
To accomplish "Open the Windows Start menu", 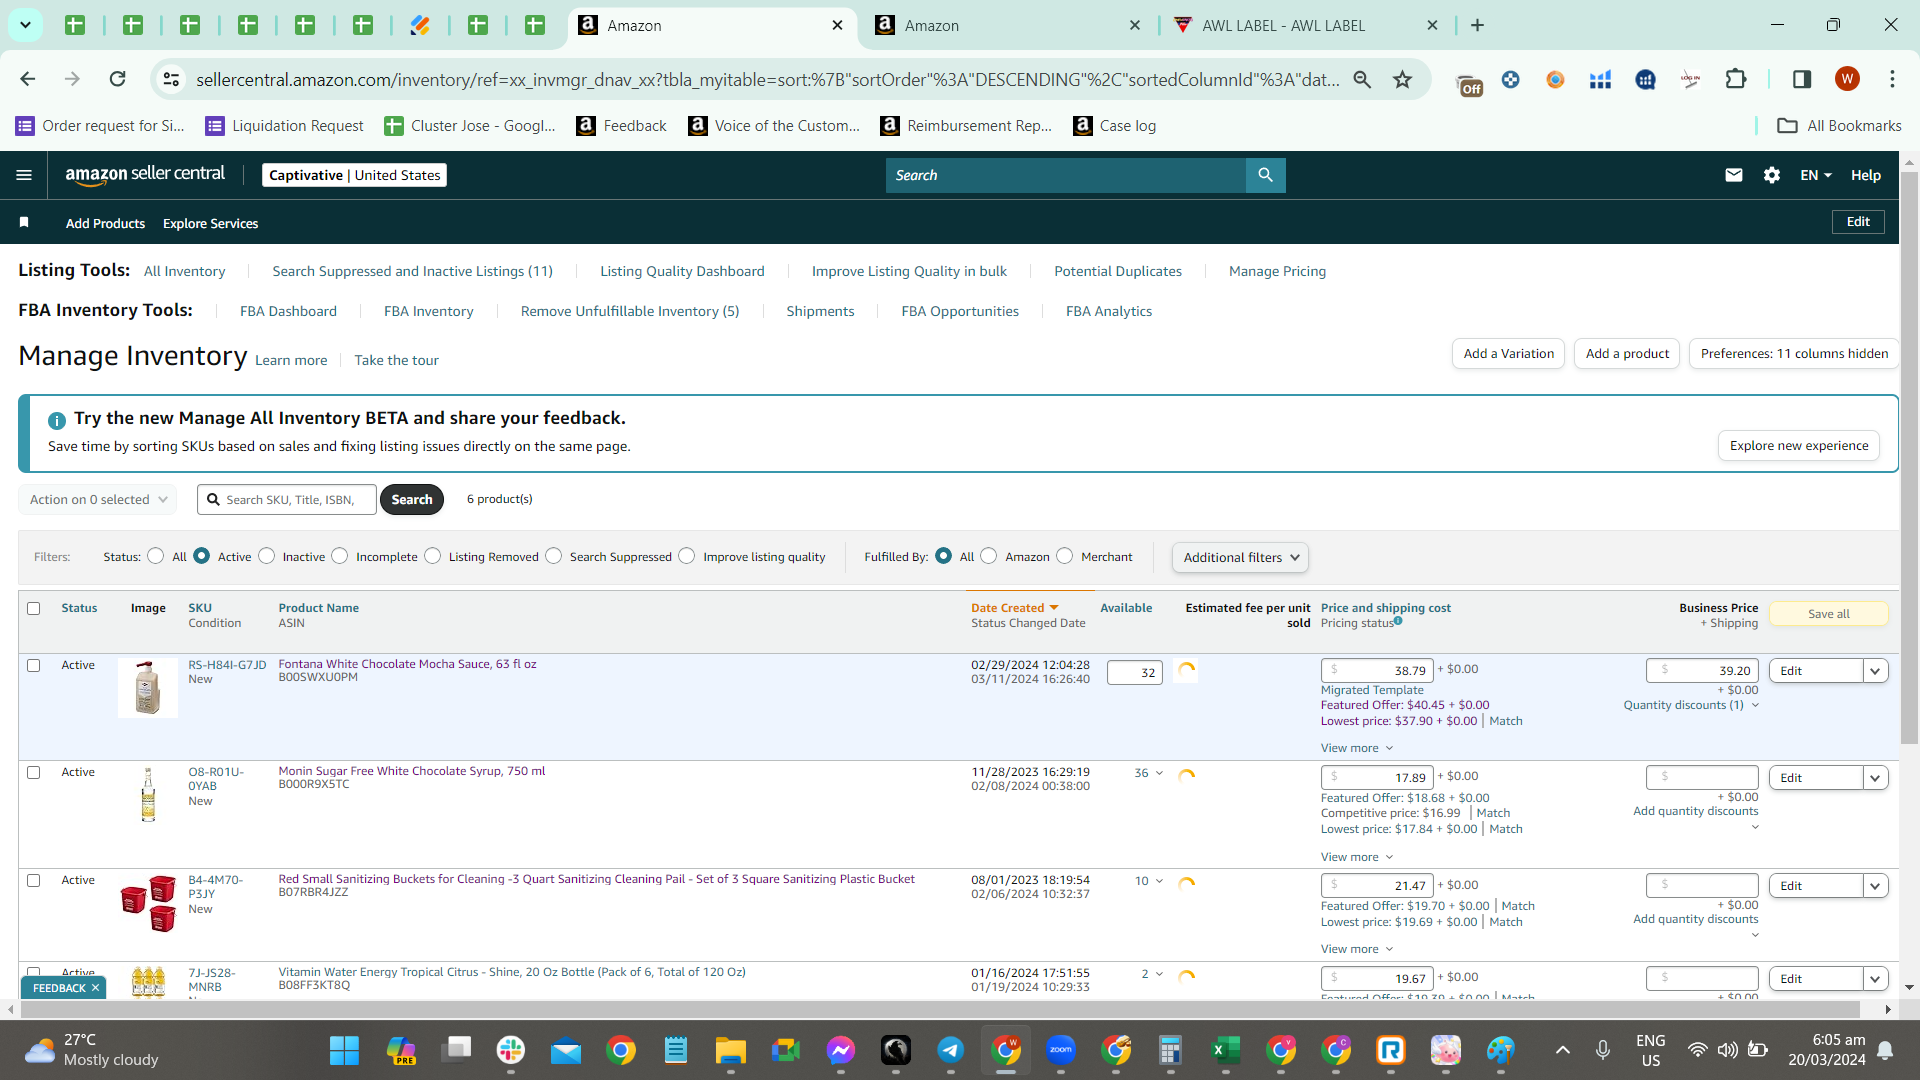I will click(x=344, y=1050).
